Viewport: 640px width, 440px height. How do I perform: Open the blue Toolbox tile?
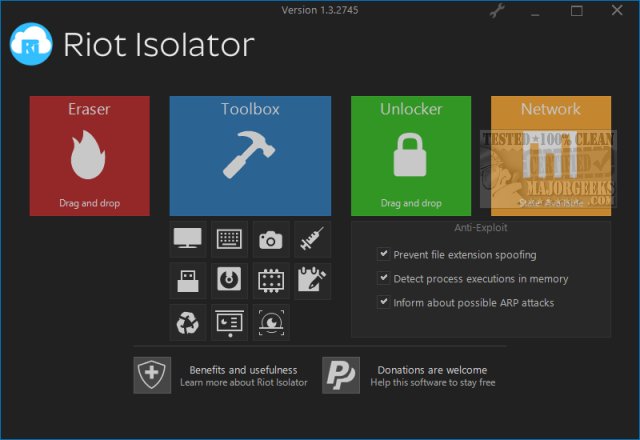(250, 156)
